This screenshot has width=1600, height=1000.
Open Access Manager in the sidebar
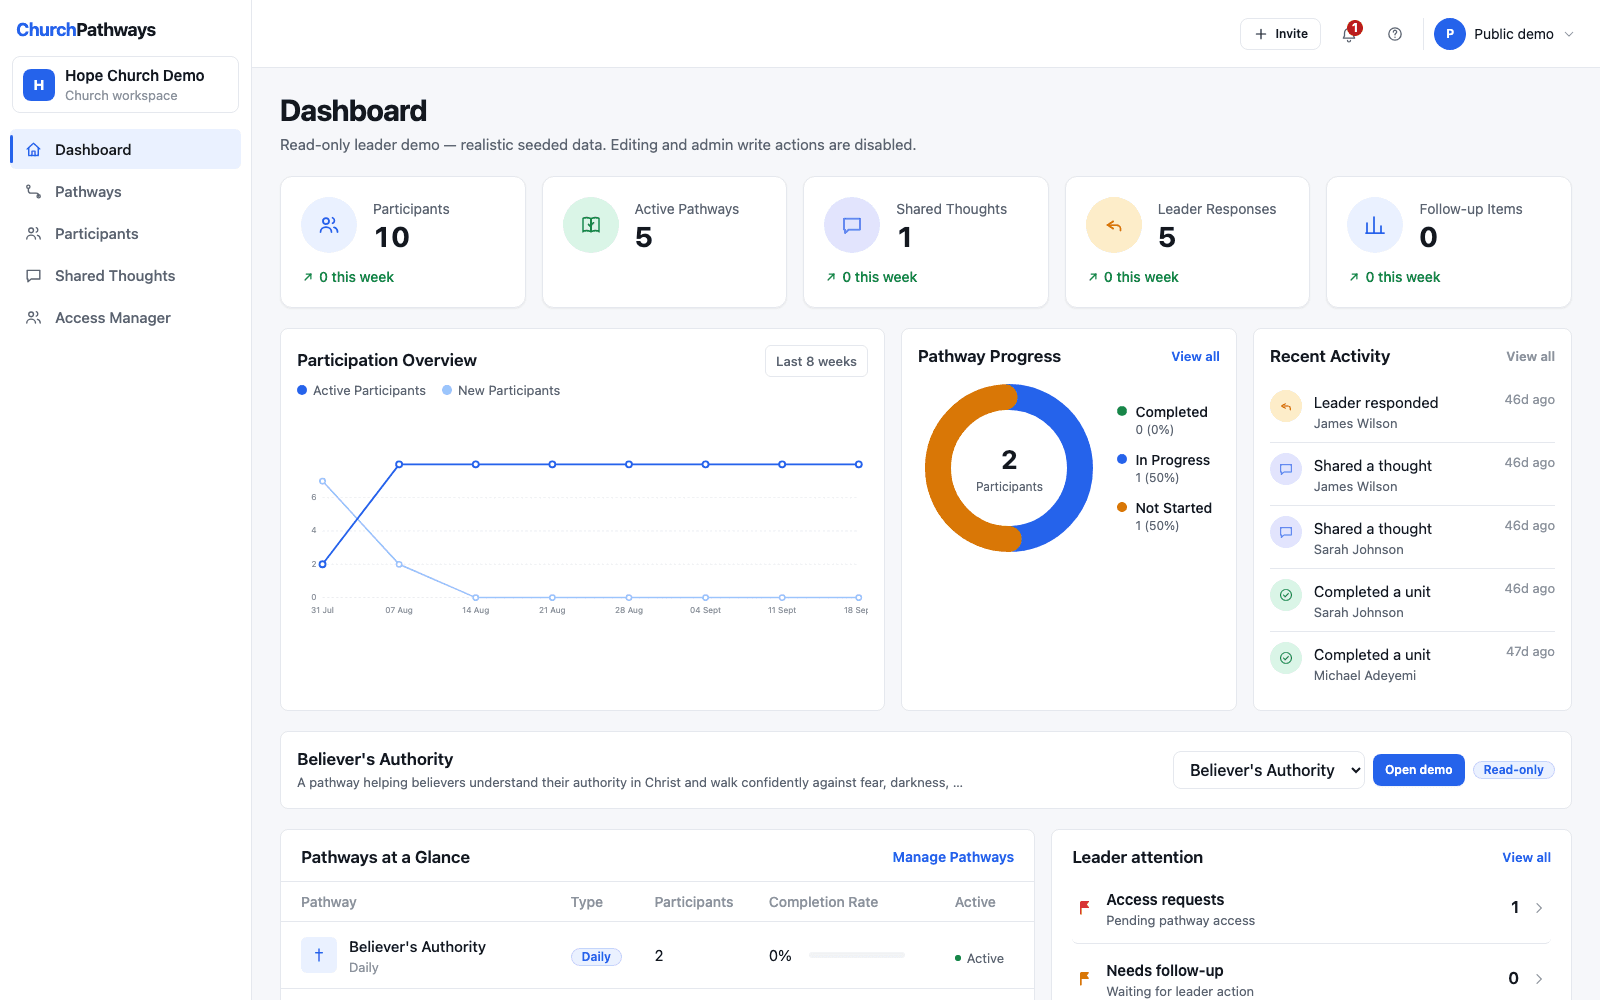point(125,318)
